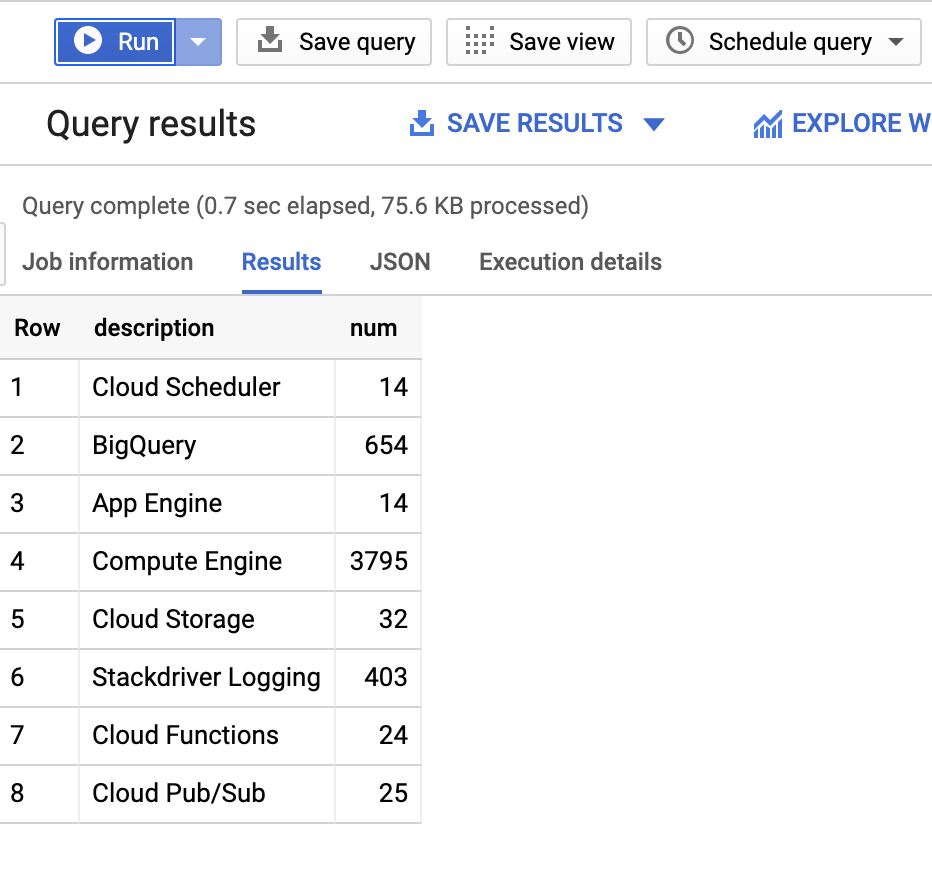The width and height of the screenshot is (932, 878).
Task: Expand the SAVE RESULTS dropdown arrow
Action: point(654,124)
